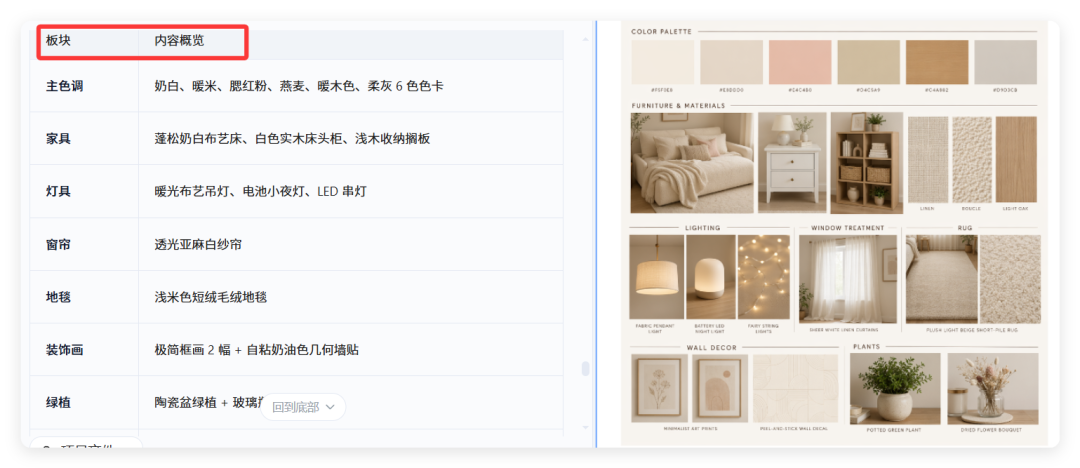Select the text 暖光布艺吊灯、电池小夜灯、LED 串灯
This screenshot has height=468, width=1080.
pos(260,191)
